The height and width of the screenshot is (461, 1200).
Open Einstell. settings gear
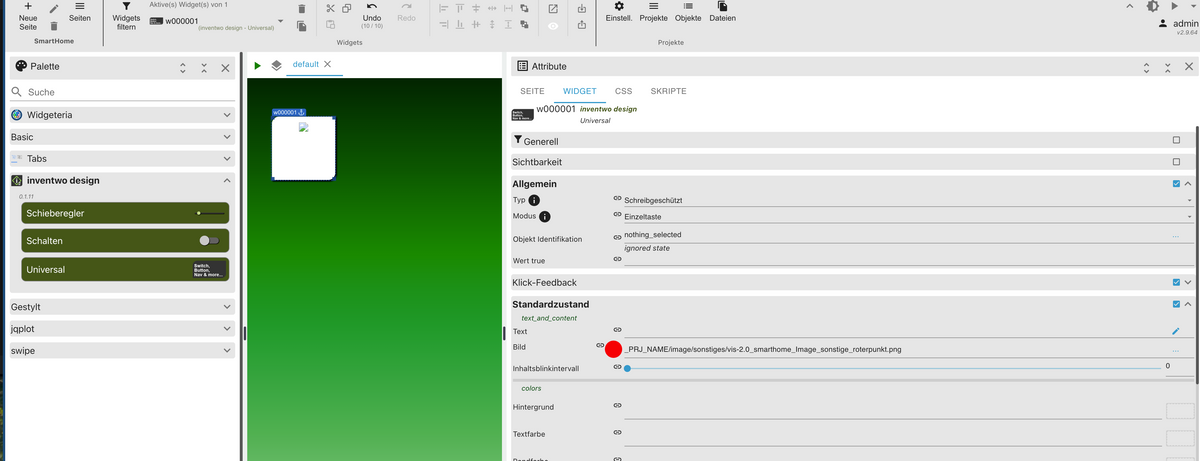tap(618, 12)
